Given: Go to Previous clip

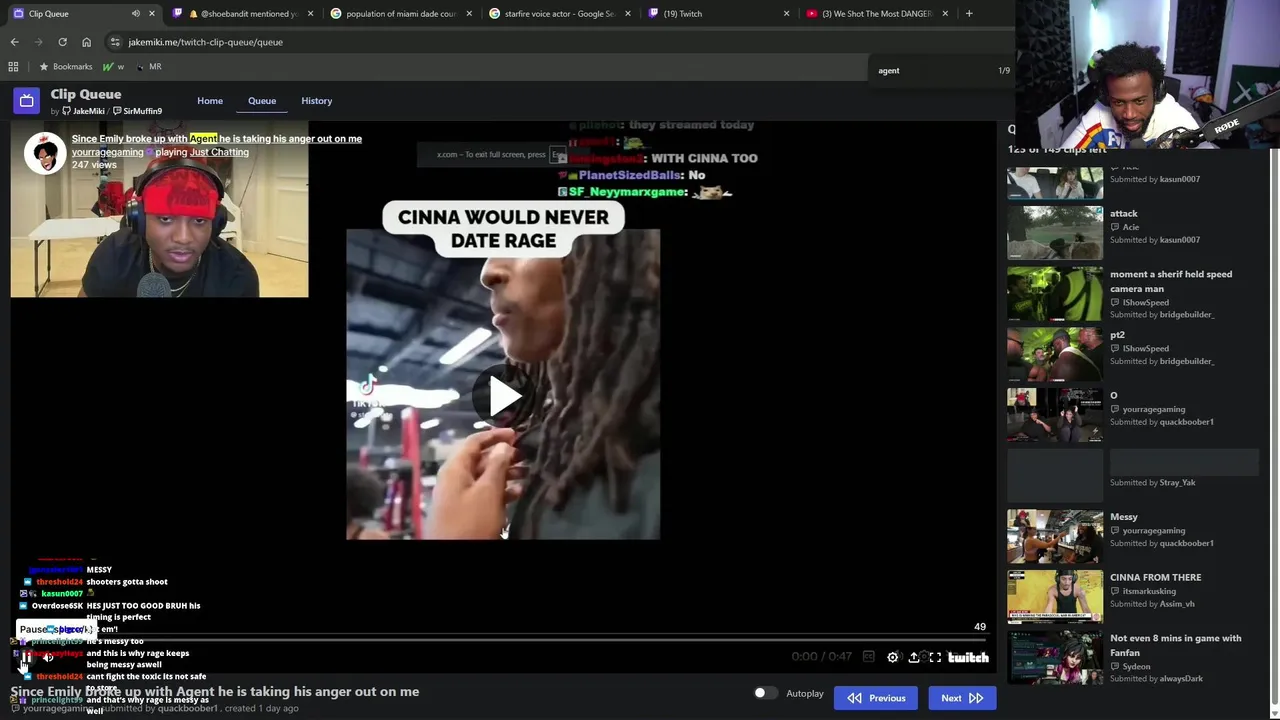Looking at the screenshot, I should pos(876,698).
